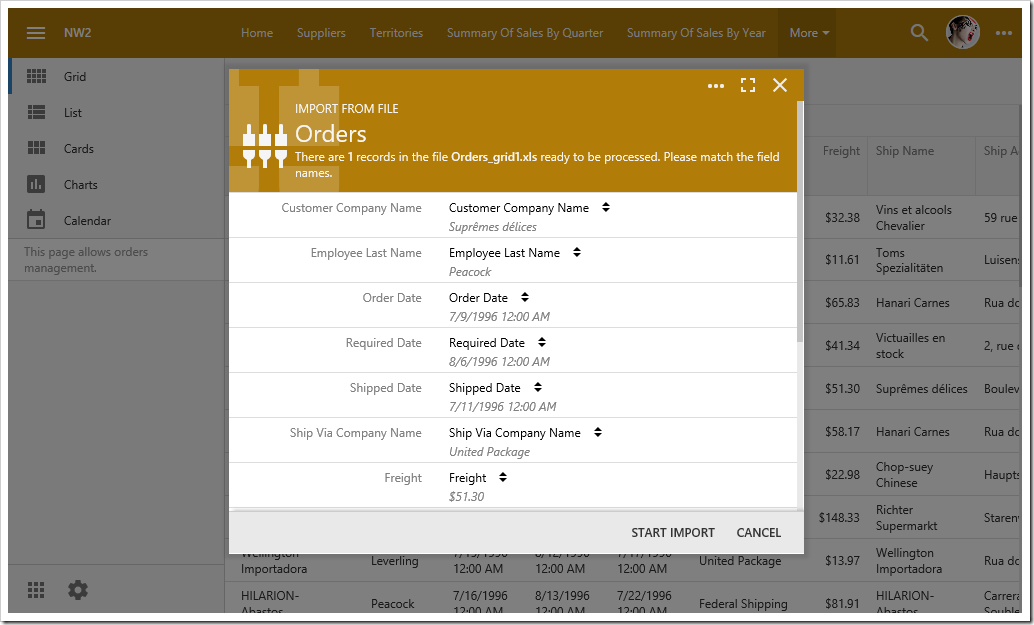Viewport: 1034px width, 625px height.
Task: Go to Home page
Action: (257, 33)
